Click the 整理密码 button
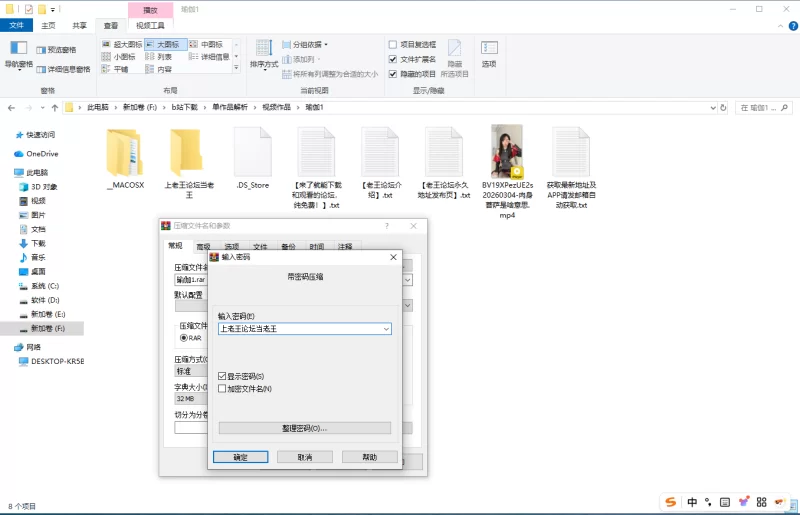The image size is (800, 515). (x=305, y=428)
